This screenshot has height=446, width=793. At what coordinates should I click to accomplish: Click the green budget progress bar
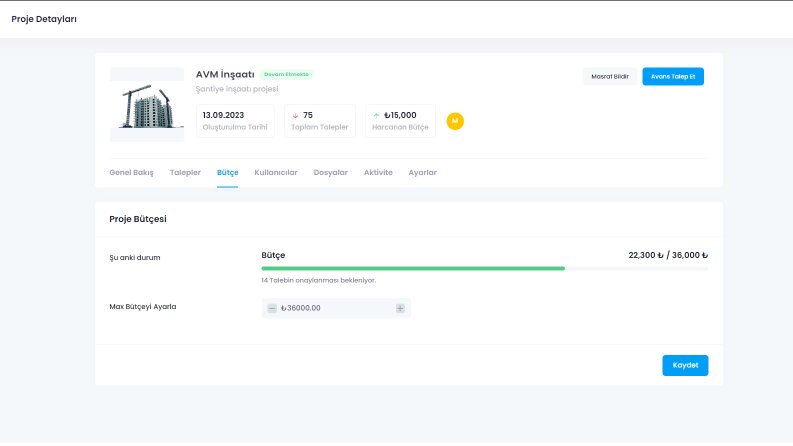[413, 269]
